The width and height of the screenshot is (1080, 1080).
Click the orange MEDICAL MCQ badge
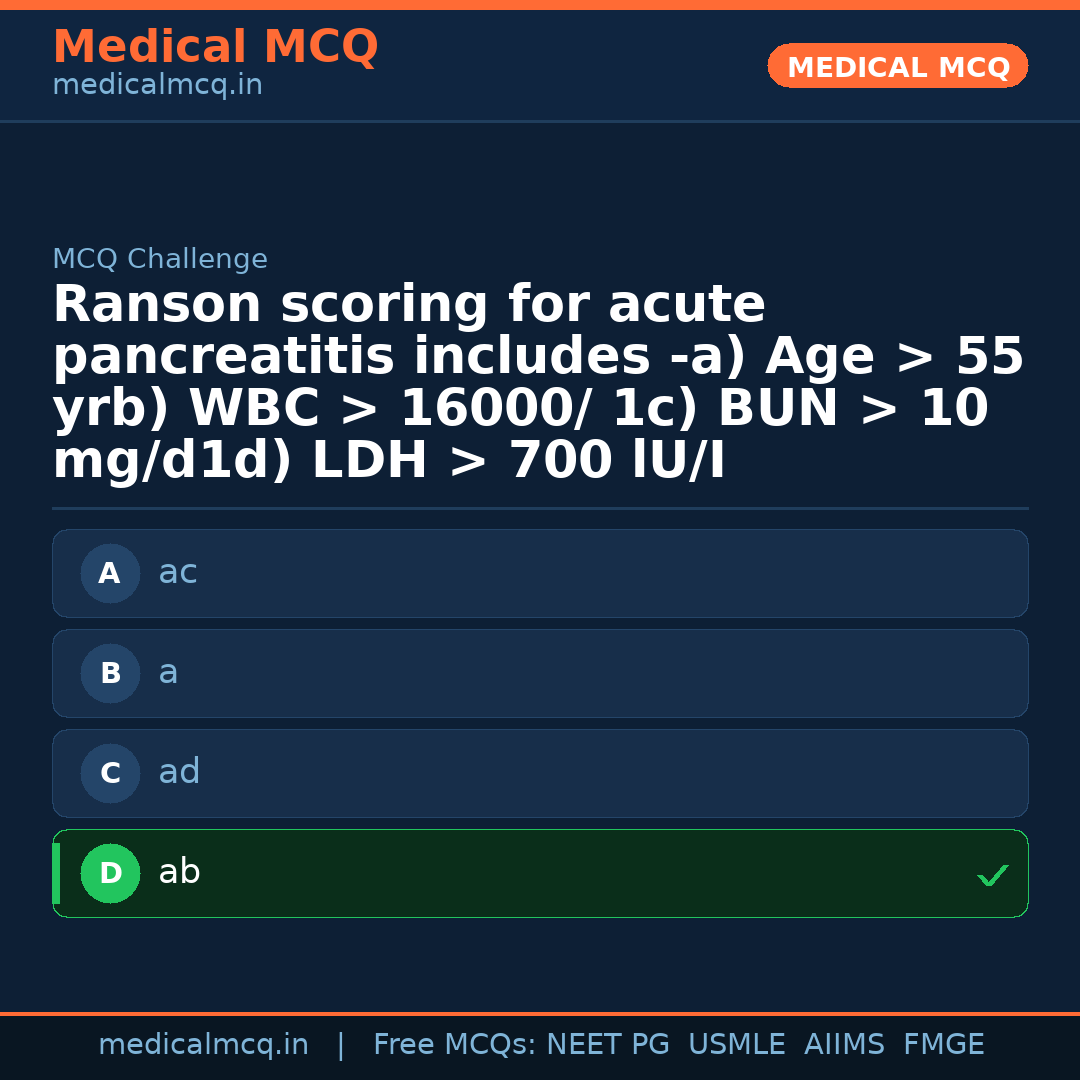click(x=897, y=66)
